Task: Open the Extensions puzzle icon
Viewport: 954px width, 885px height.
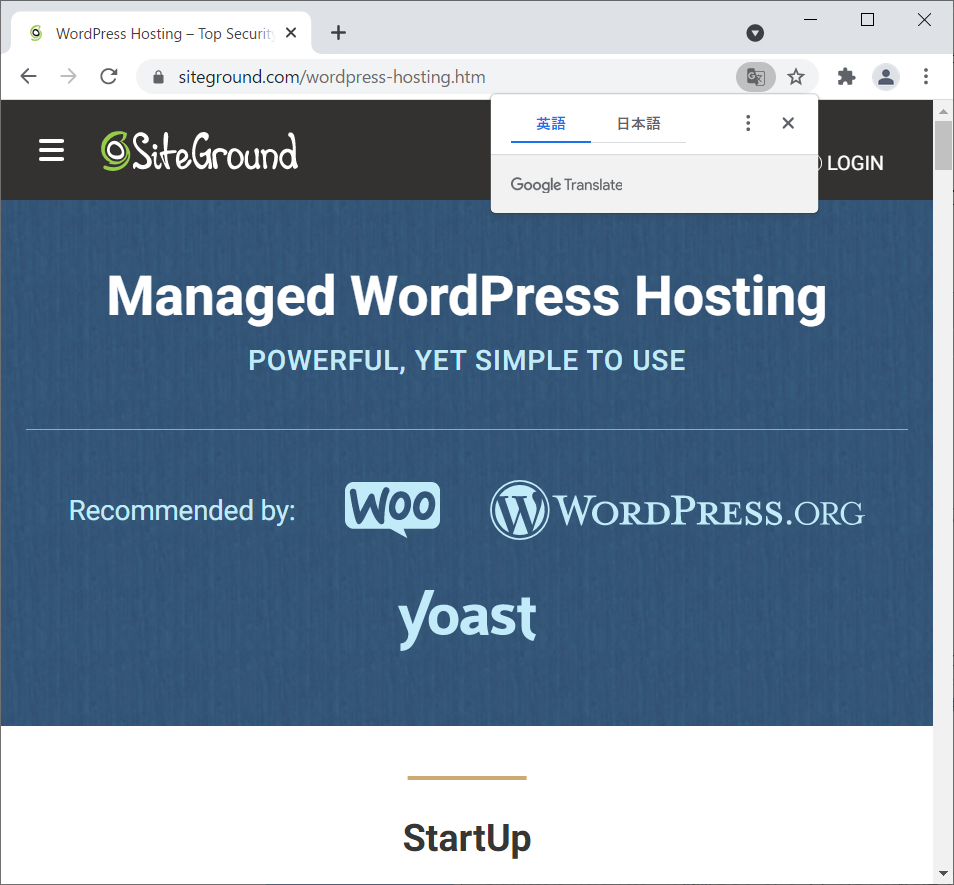Action: 846,77
